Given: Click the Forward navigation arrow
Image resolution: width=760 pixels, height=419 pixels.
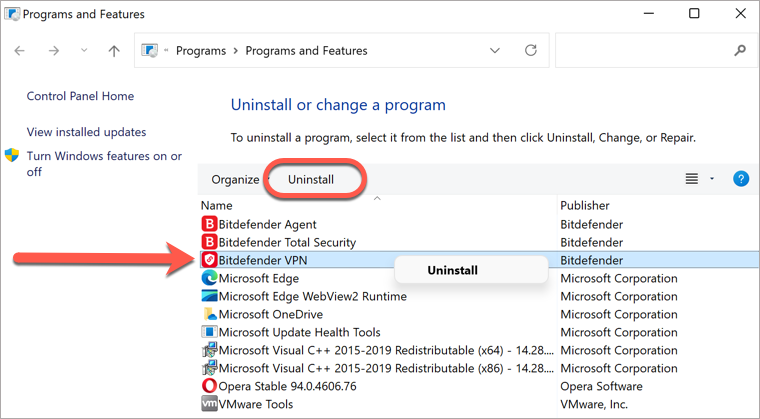Looking at the screenshot, I should click(x=54, y=50).
